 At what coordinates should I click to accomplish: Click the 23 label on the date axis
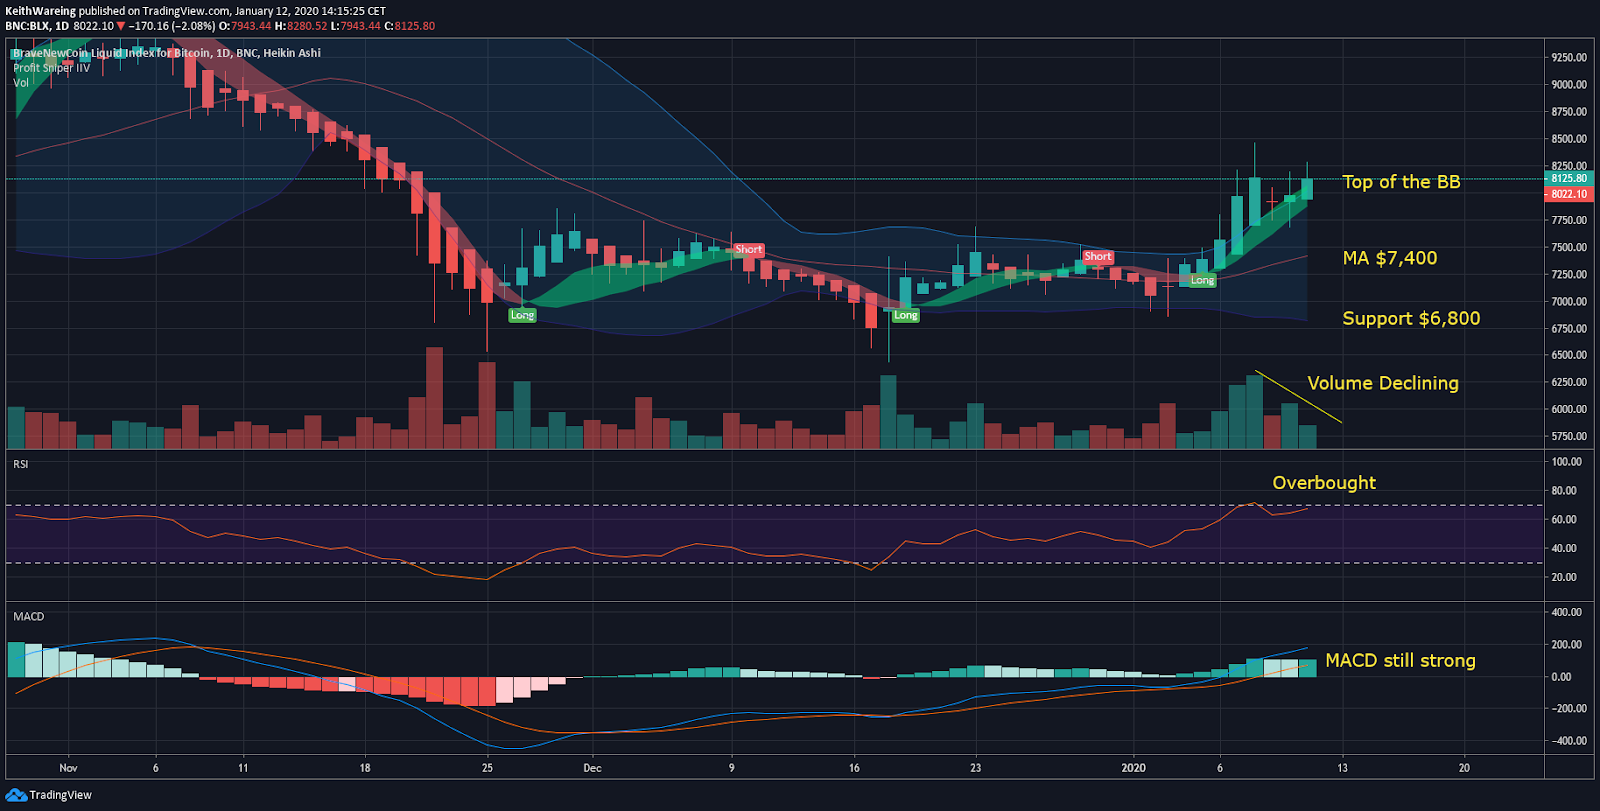coord(975,768)
